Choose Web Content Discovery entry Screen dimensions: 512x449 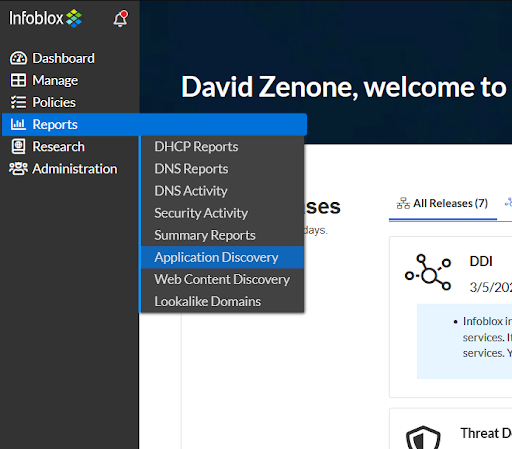222,279
